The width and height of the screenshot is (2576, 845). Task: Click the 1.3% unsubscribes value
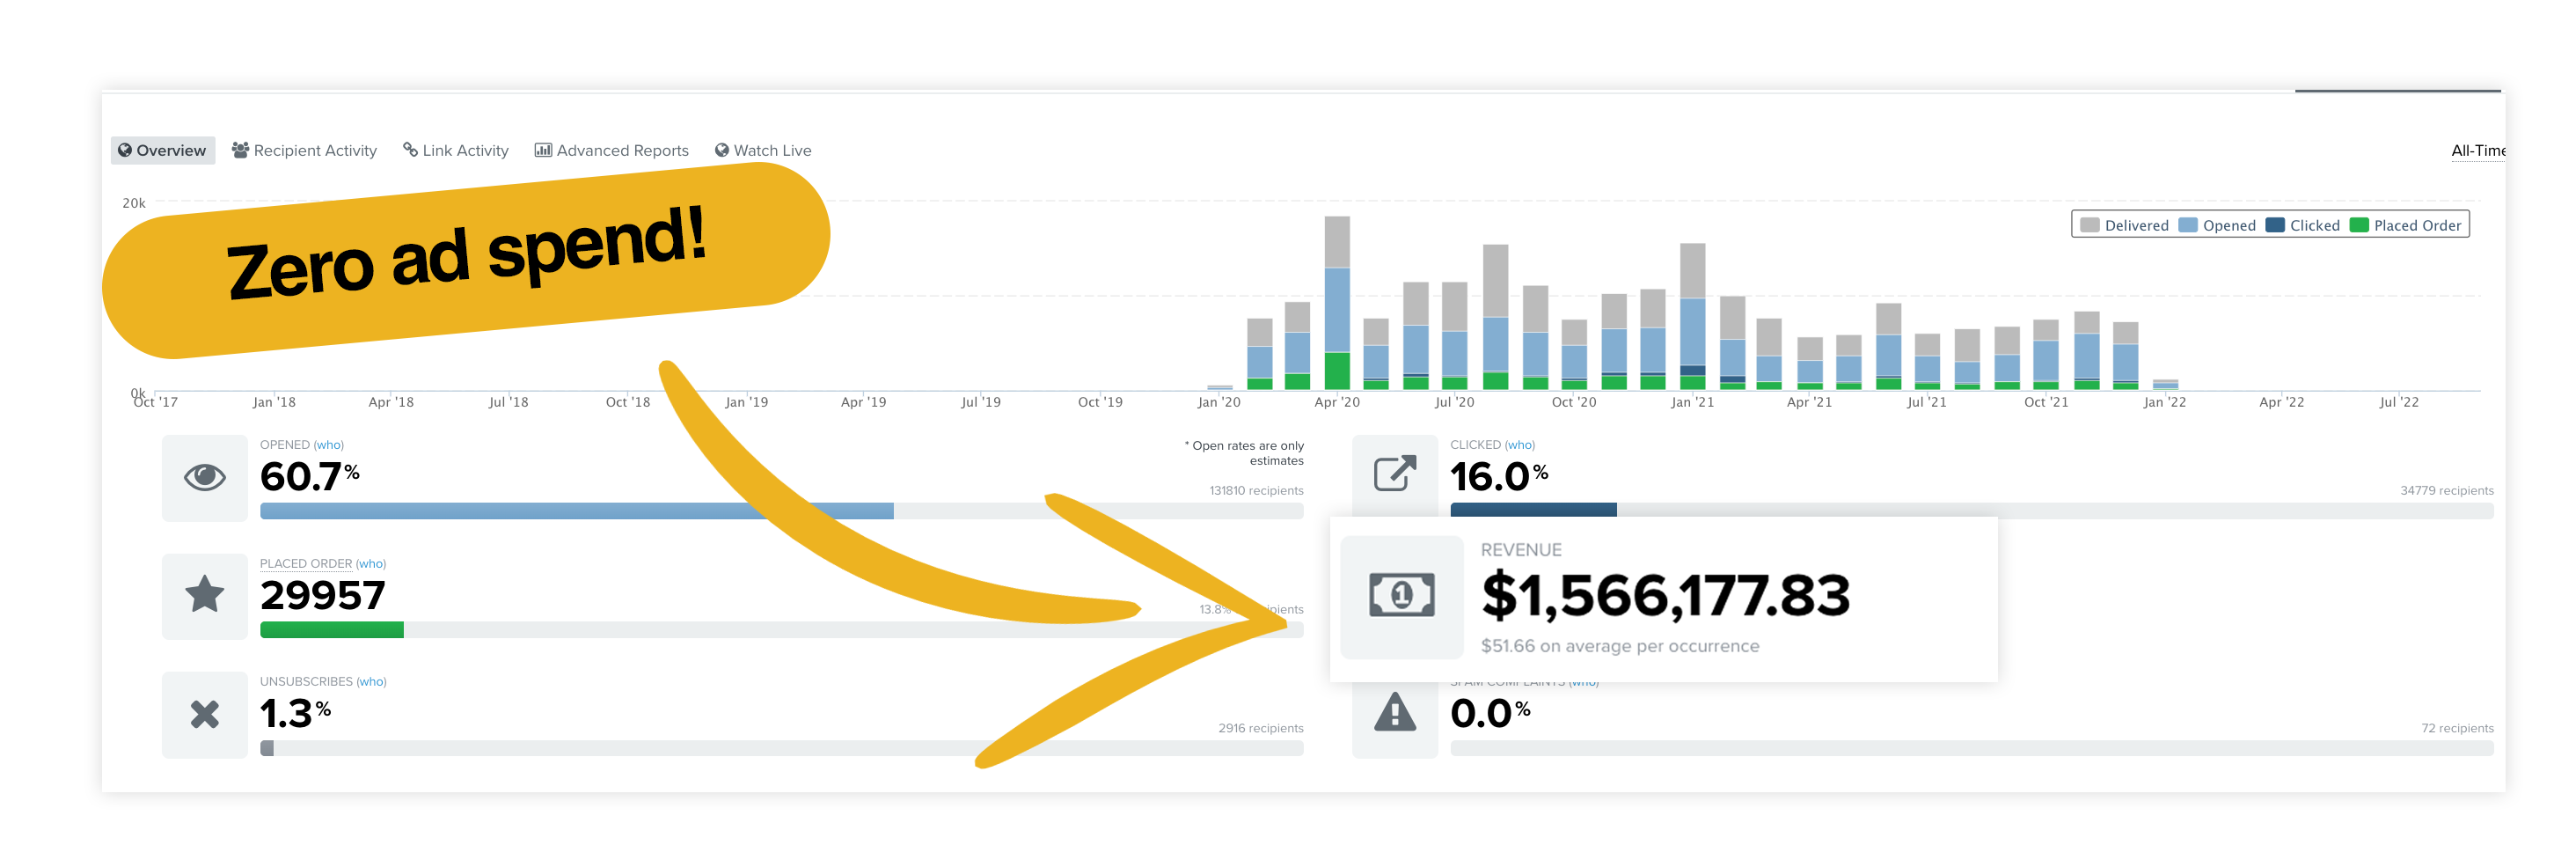point(296,714)
